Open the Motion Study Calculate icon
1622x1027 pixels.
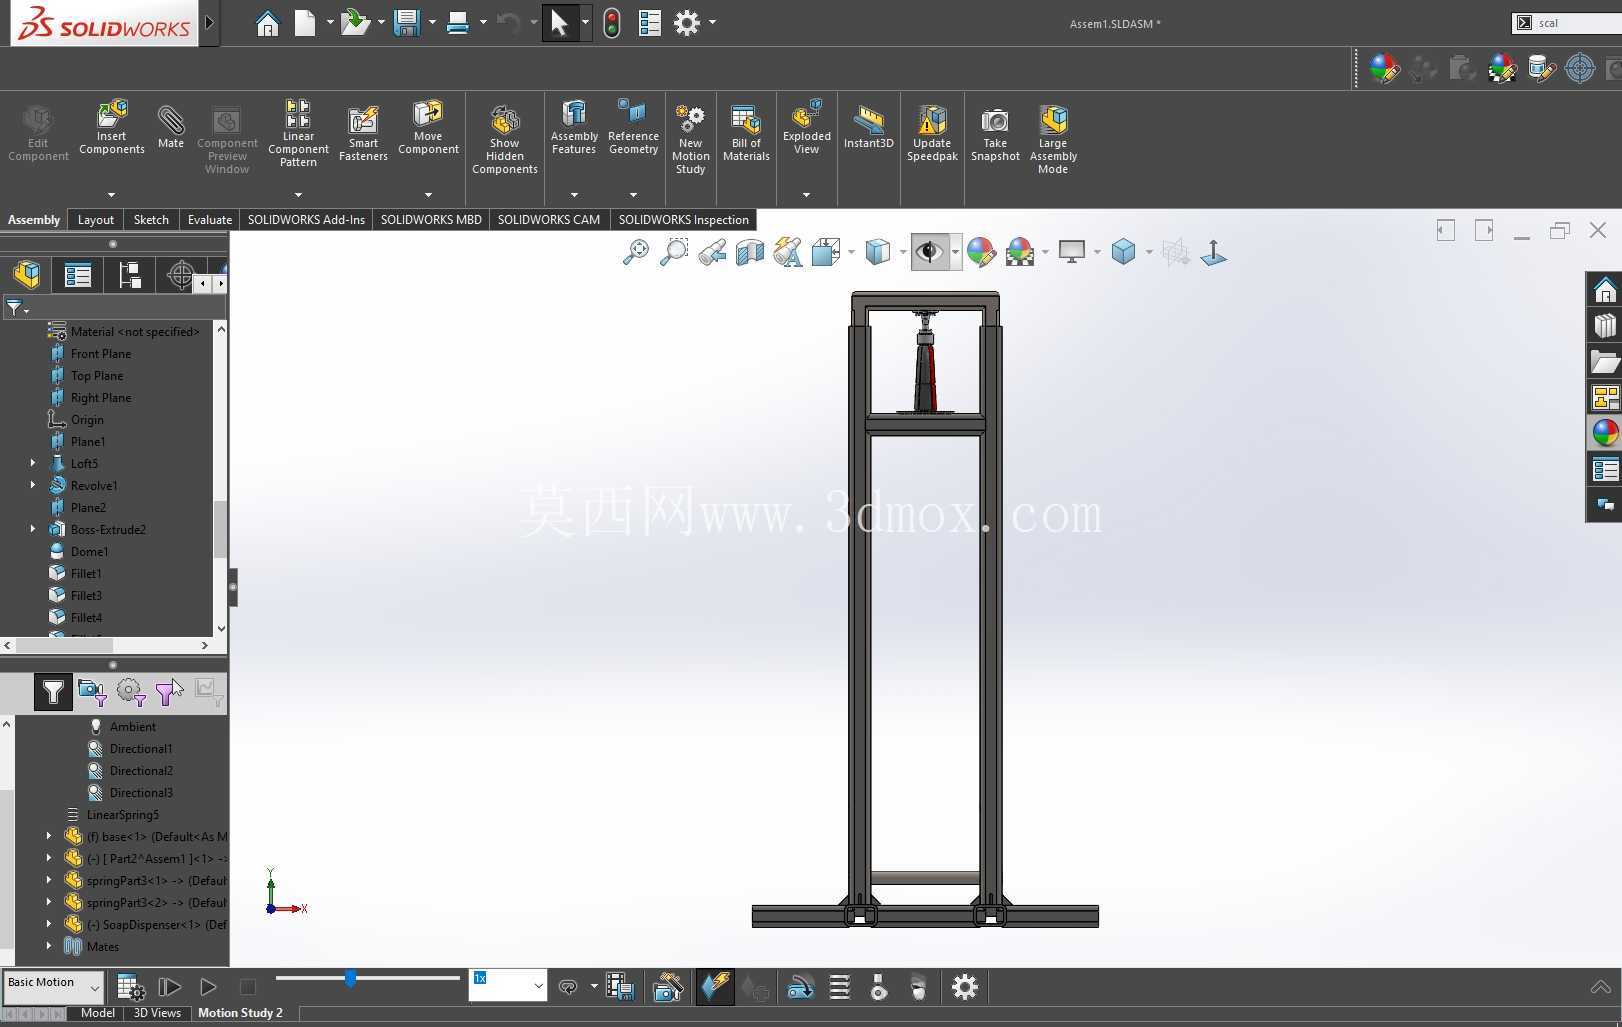(x=130, y=988)
